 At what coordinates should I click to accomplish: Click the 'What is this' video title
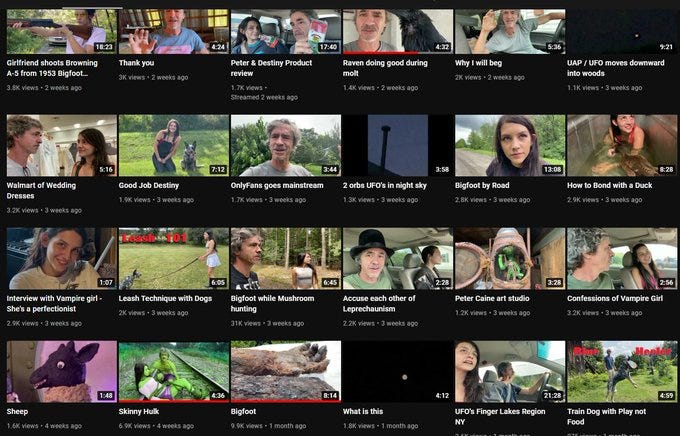[x=363, y=411]
